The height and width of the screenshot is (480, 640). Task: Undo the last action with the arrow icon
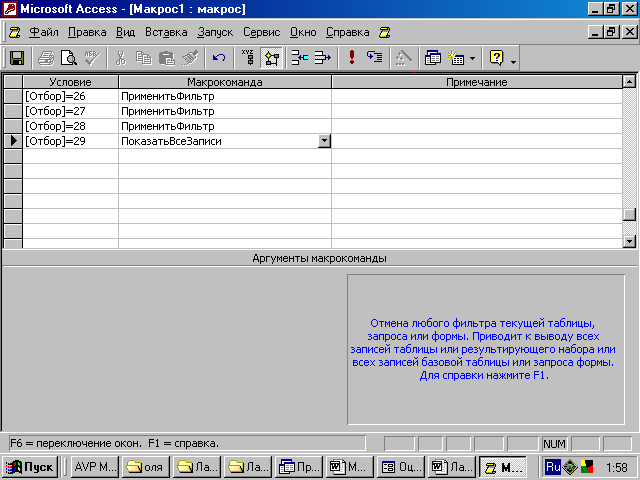[219, 58]
